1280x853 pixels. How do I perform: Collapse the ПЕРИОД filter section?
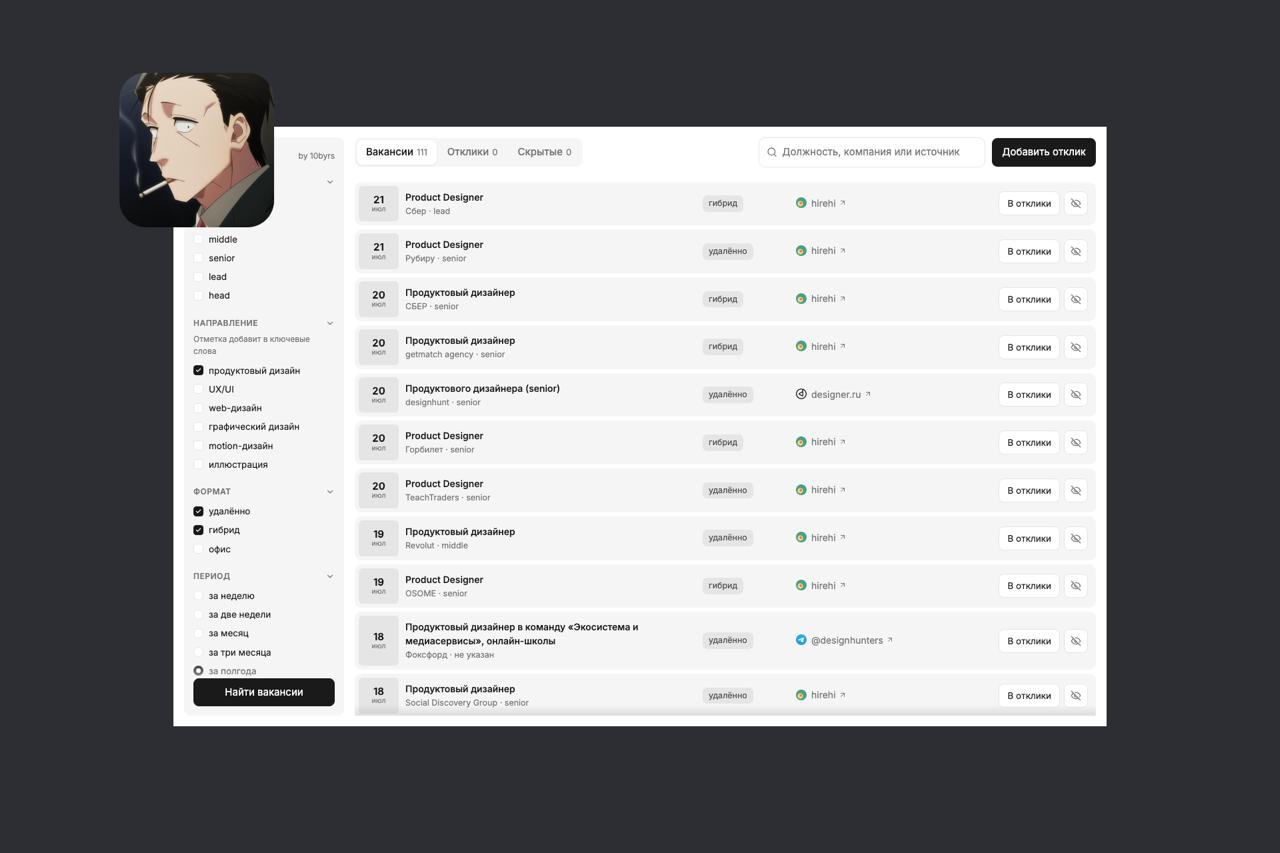330,576
